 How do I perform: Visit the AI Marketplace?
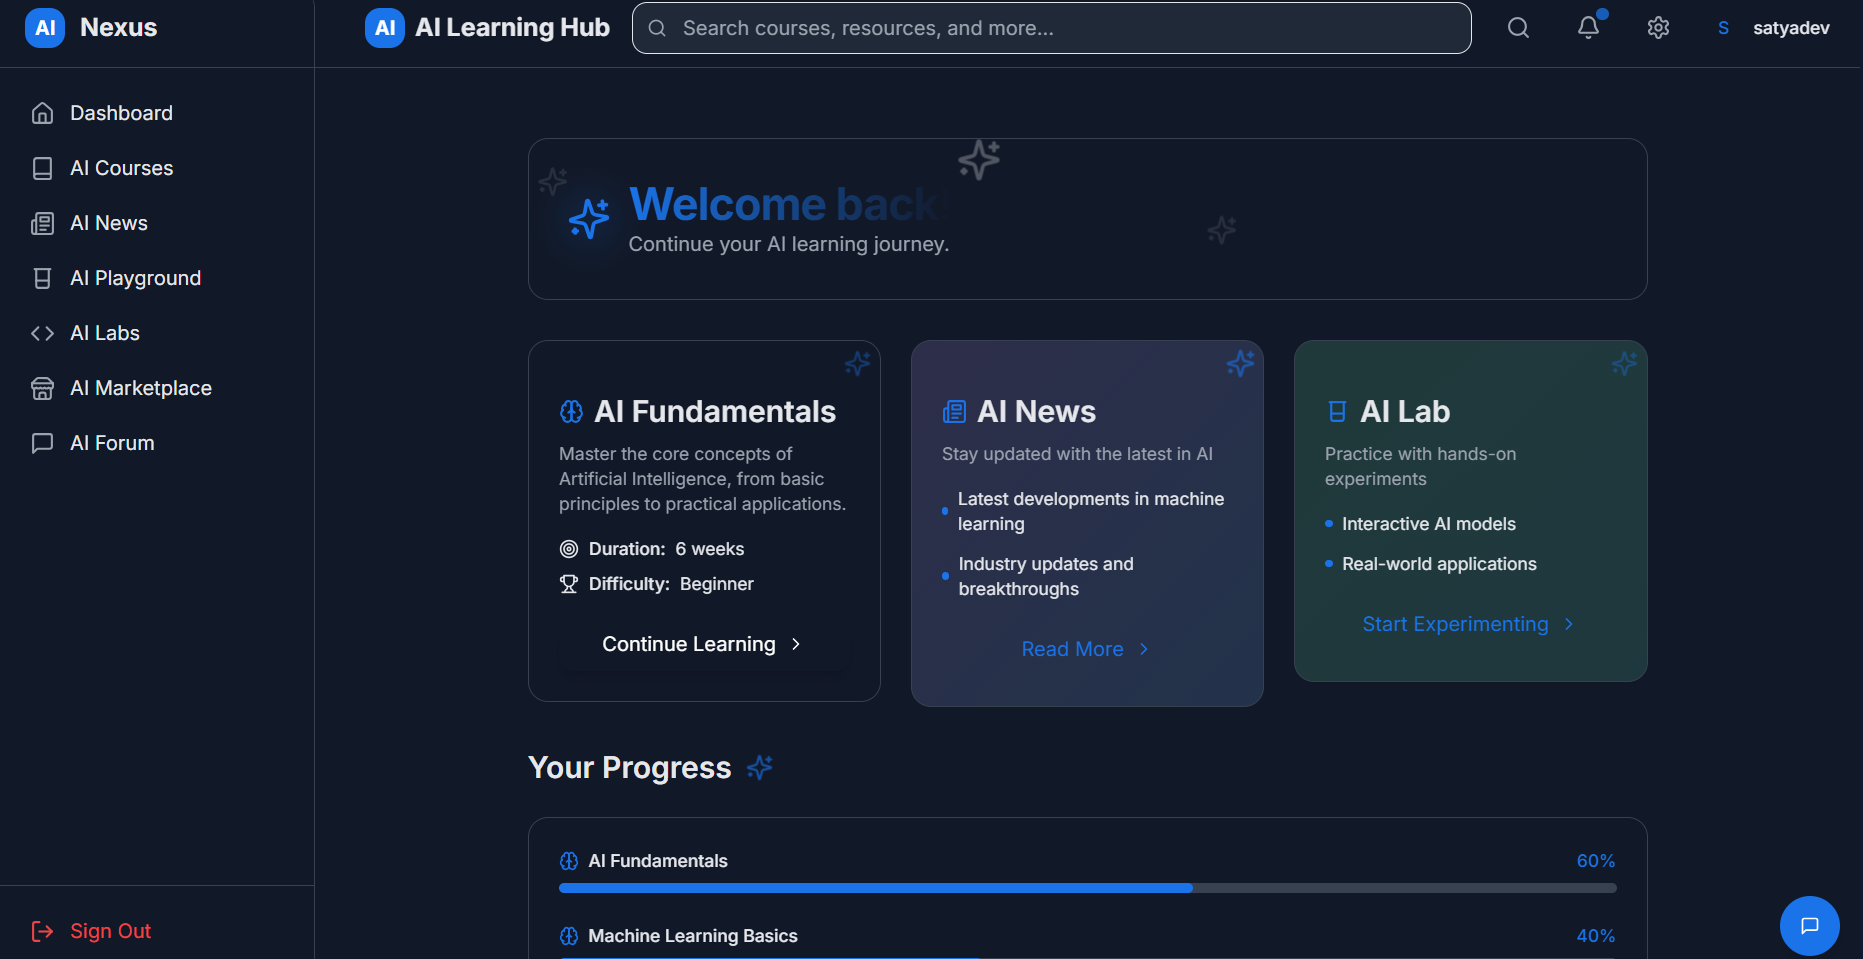click(140, 387)
